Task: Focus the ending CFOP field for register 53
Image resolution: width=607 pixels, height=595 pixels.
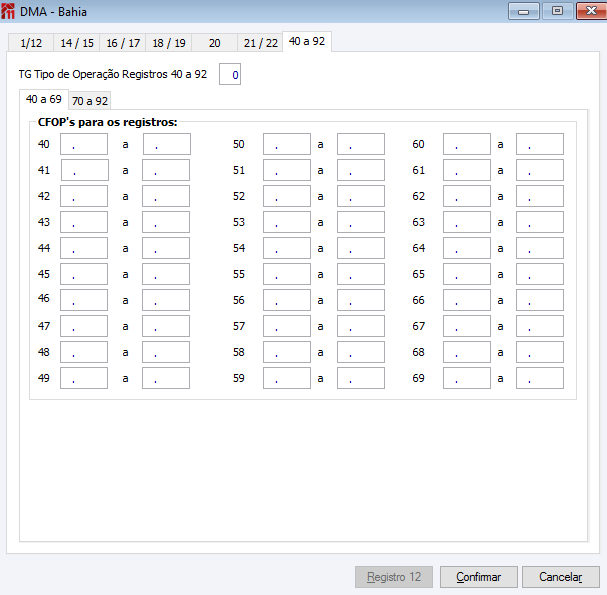Action: pyautogui.click(x=361, y=222)
